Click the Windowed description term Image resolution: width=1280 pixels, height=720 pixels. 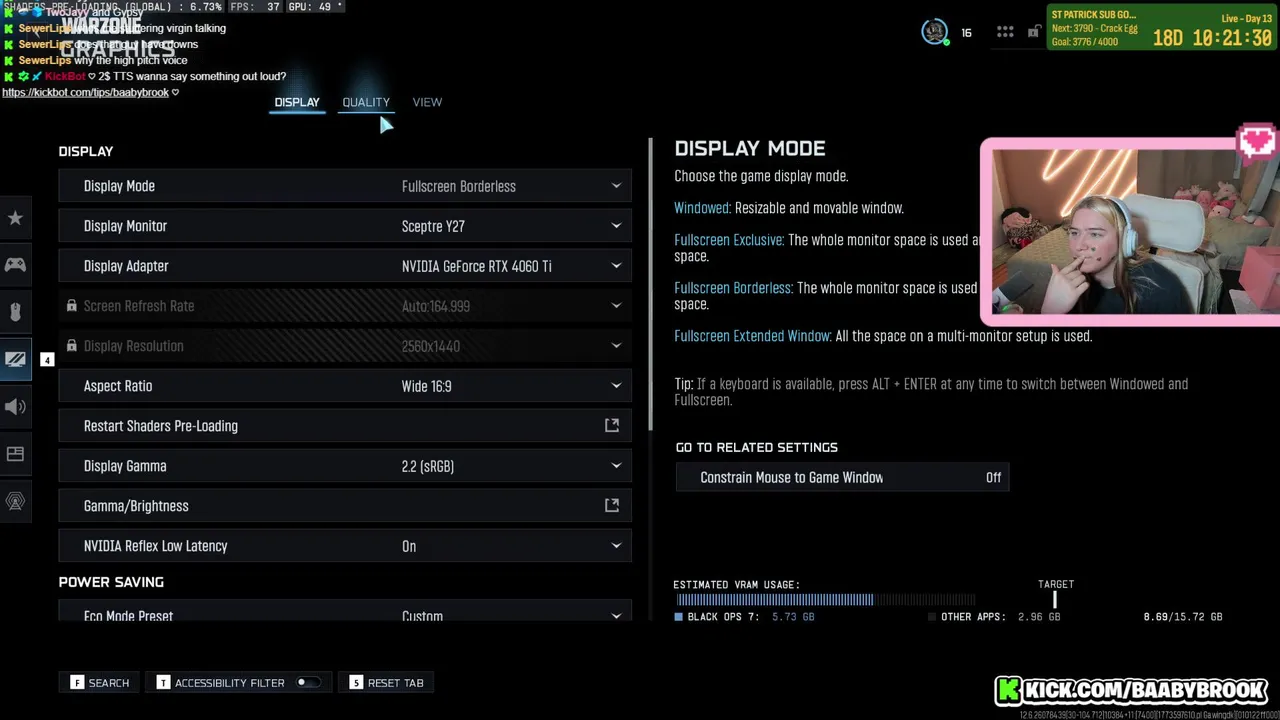click(x=702, y=208)
